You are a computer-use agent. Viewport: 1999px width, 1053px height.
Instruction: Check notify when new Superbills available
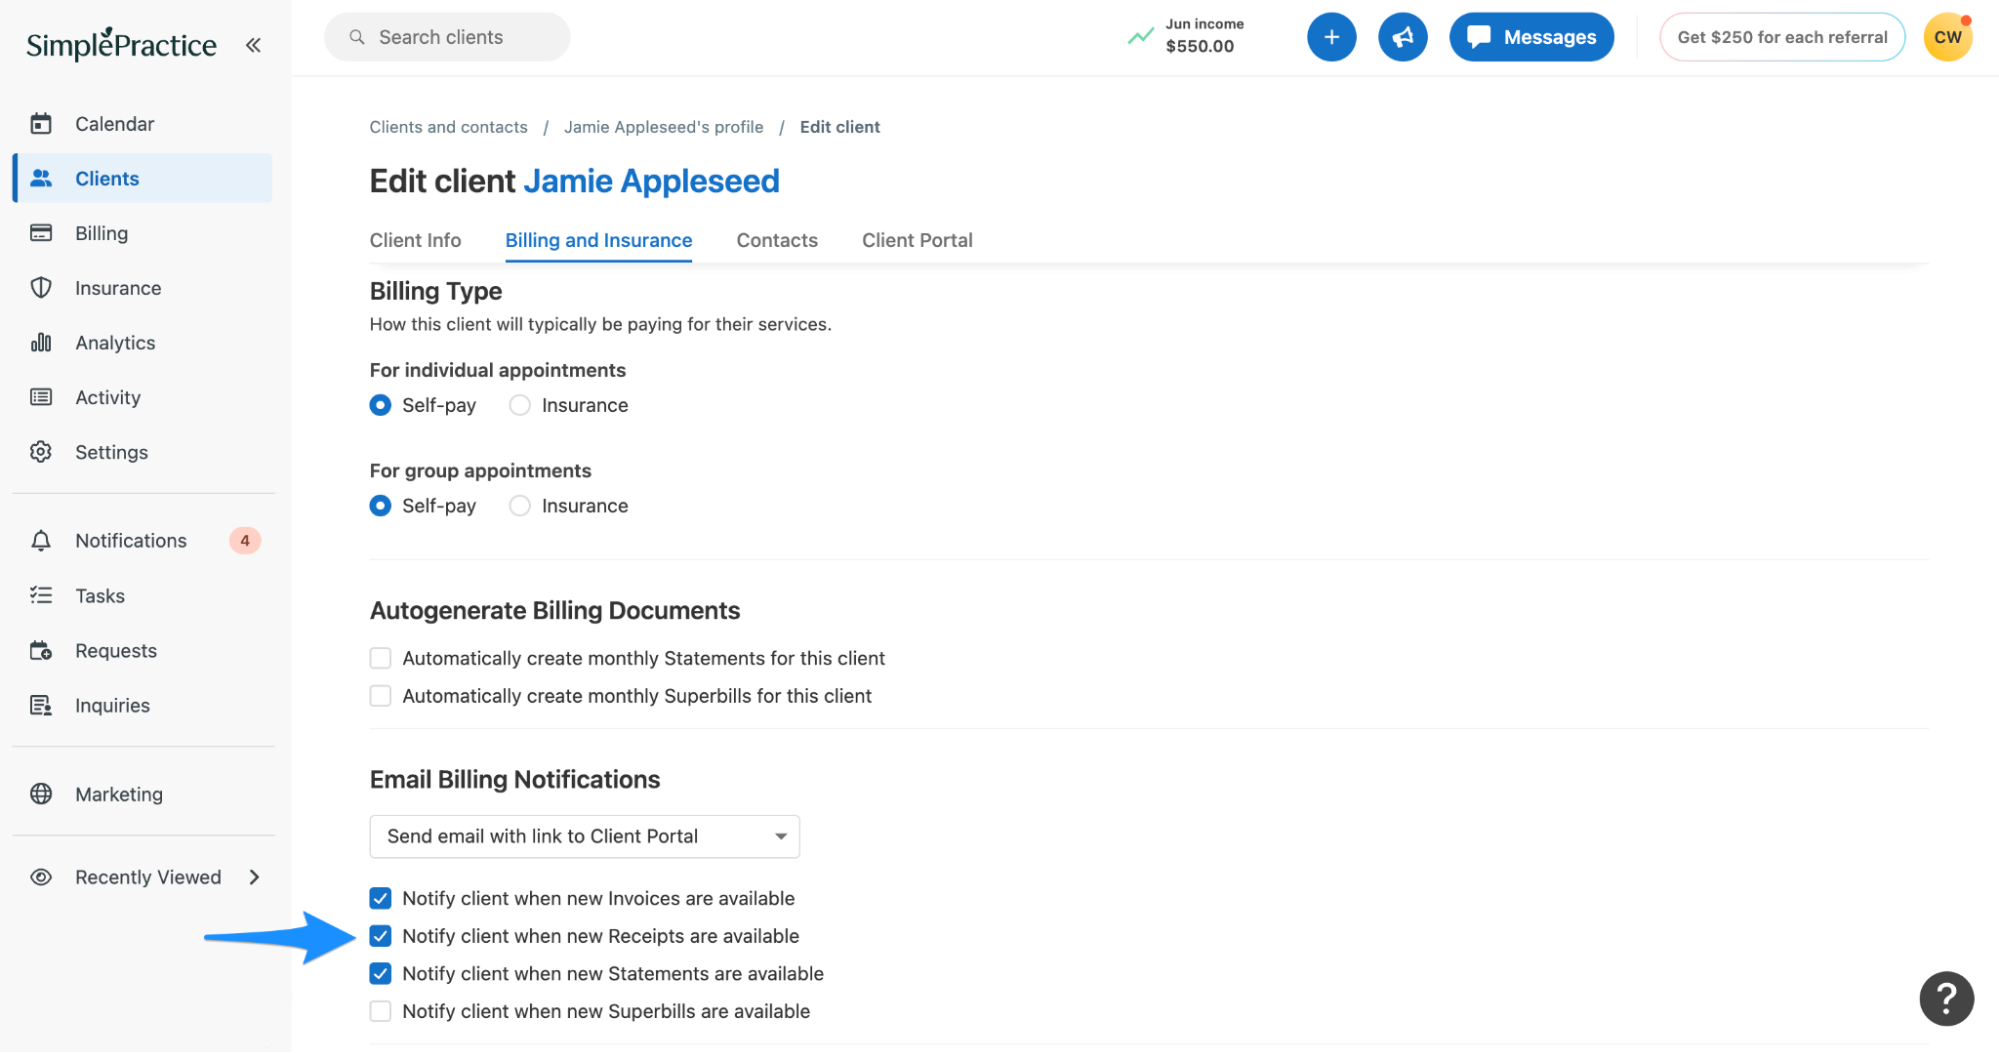point(380,1011)
